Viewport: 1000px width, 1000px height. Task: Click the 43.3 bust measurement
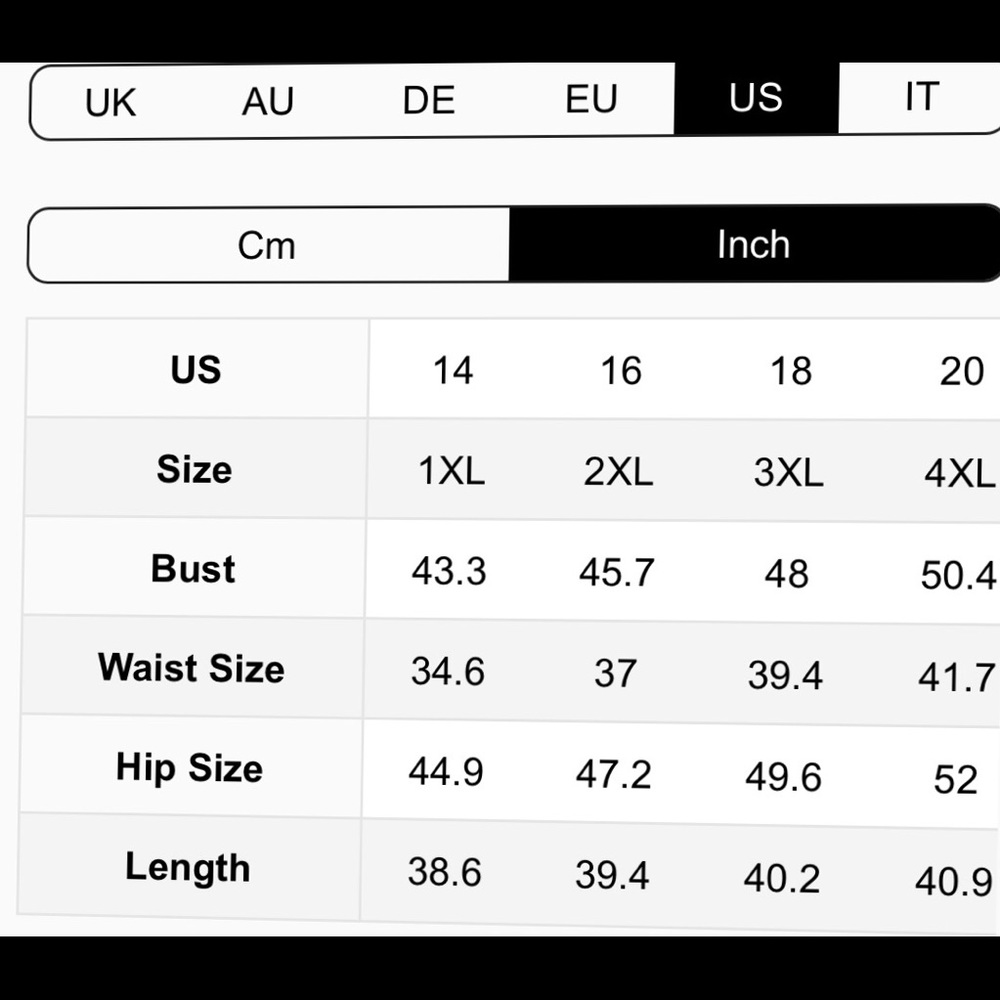pos(449,571)
